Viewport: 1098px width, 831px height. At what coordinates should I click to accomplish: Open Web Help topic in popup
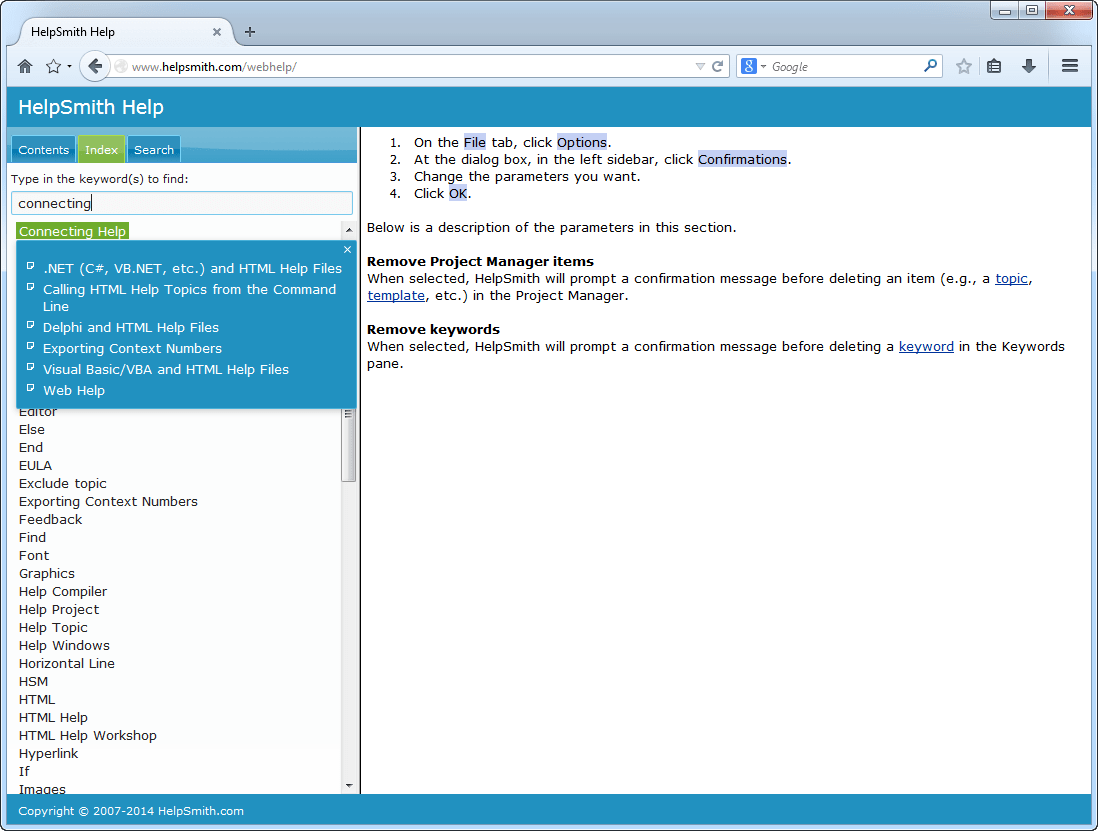74,390
